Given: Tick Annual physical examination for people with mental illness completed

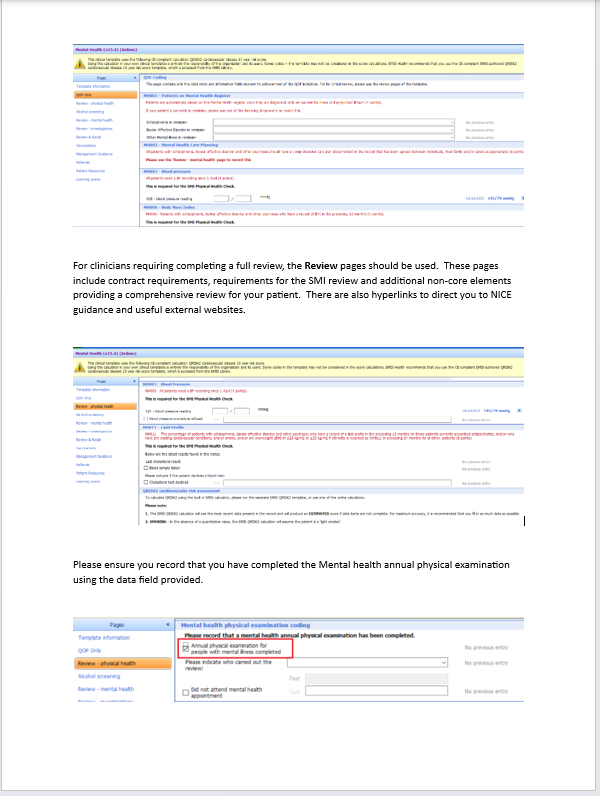Looking at the screenshot, I should (x=186, y=648).
